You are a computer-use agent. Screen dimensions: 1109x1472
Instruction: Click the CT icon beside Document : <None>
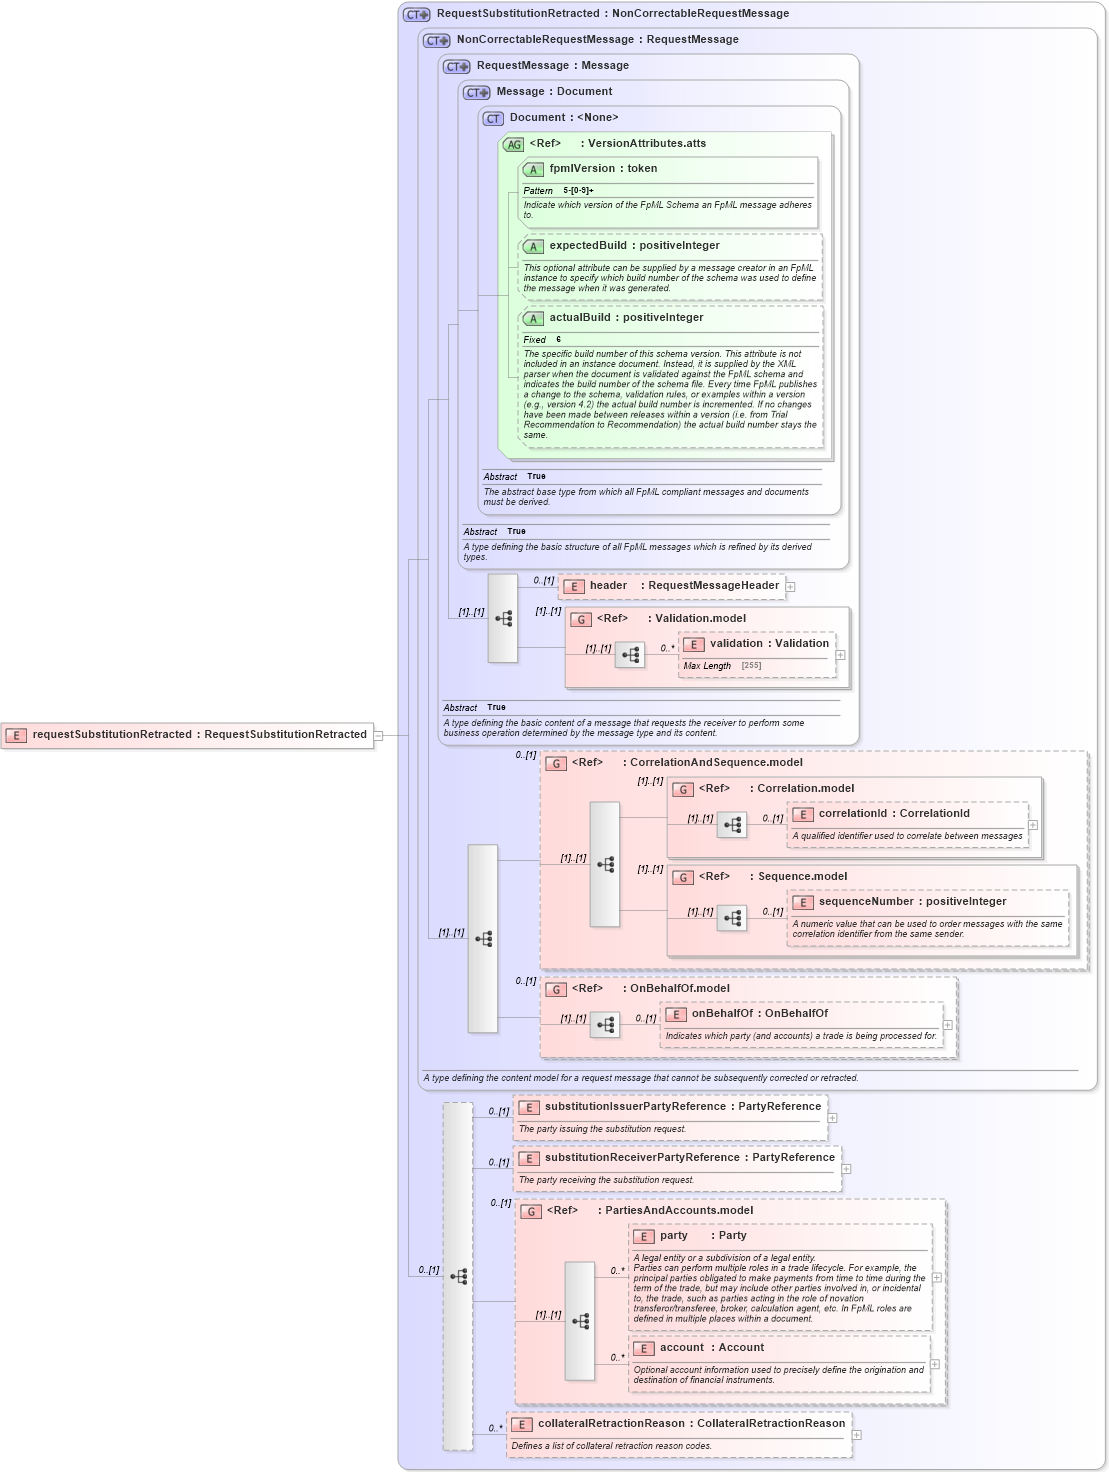click(493, 118)
